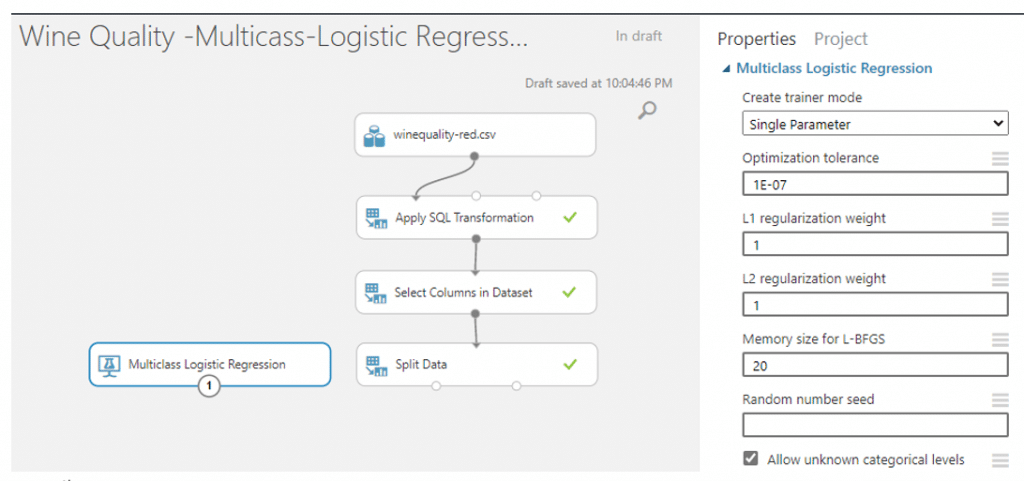Screen dimensions: 1024x481
Task: Click the magnifier search icon on canvas
Action: point(647,111)
